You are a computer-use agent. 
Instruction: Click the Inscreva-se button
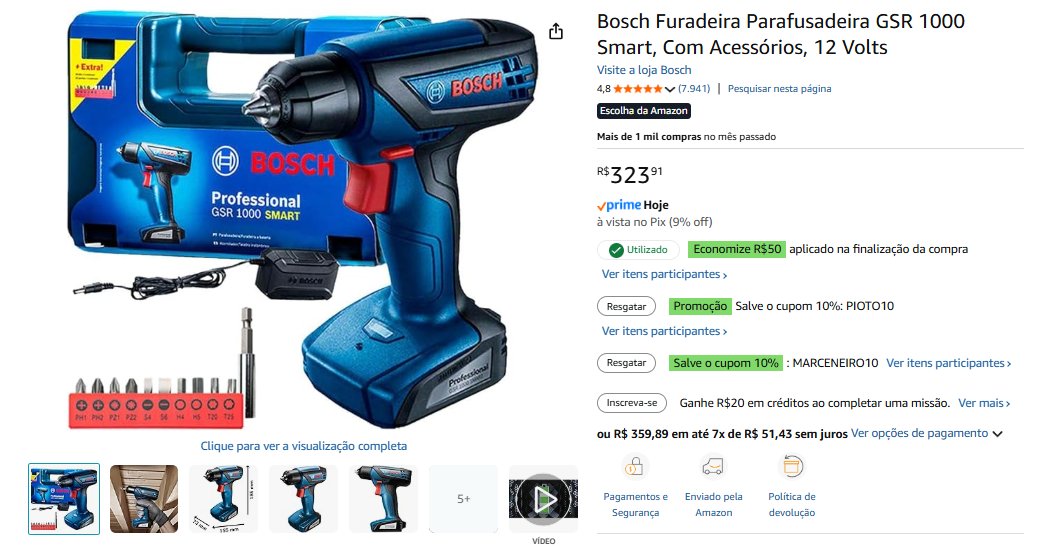click(x=631, y=403)
